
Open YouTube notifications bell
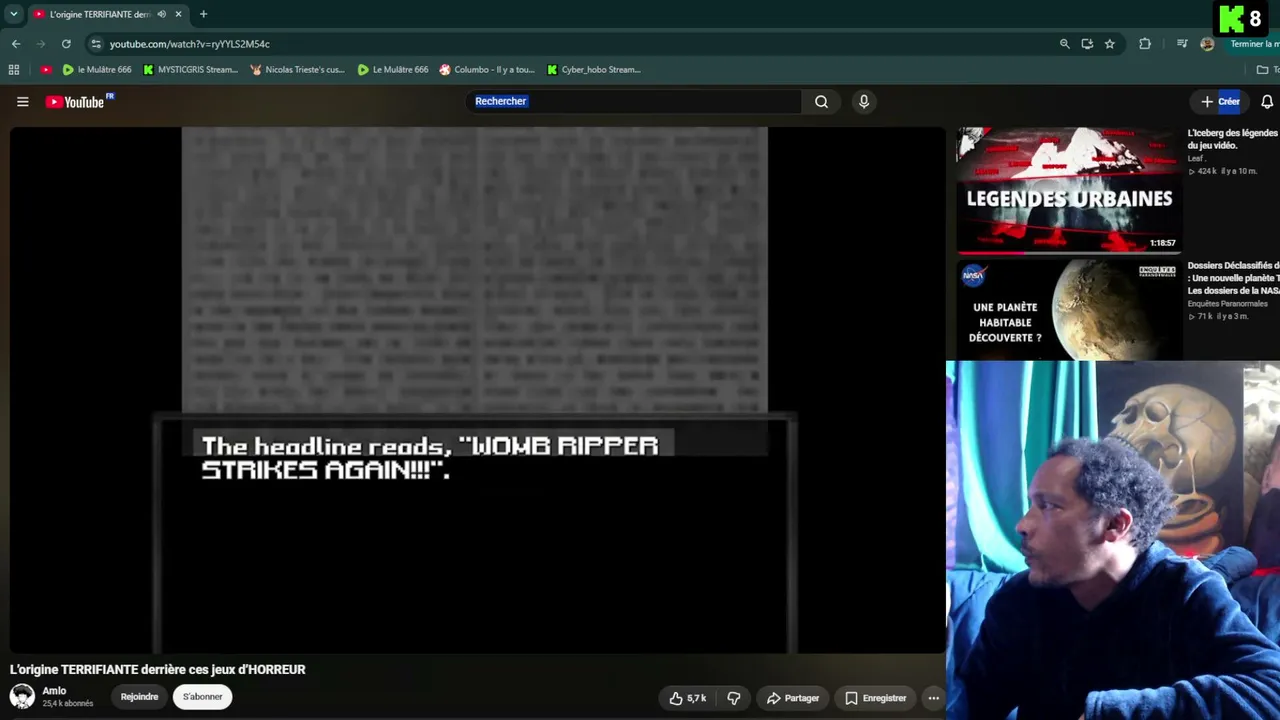(x=1266, y=101)
